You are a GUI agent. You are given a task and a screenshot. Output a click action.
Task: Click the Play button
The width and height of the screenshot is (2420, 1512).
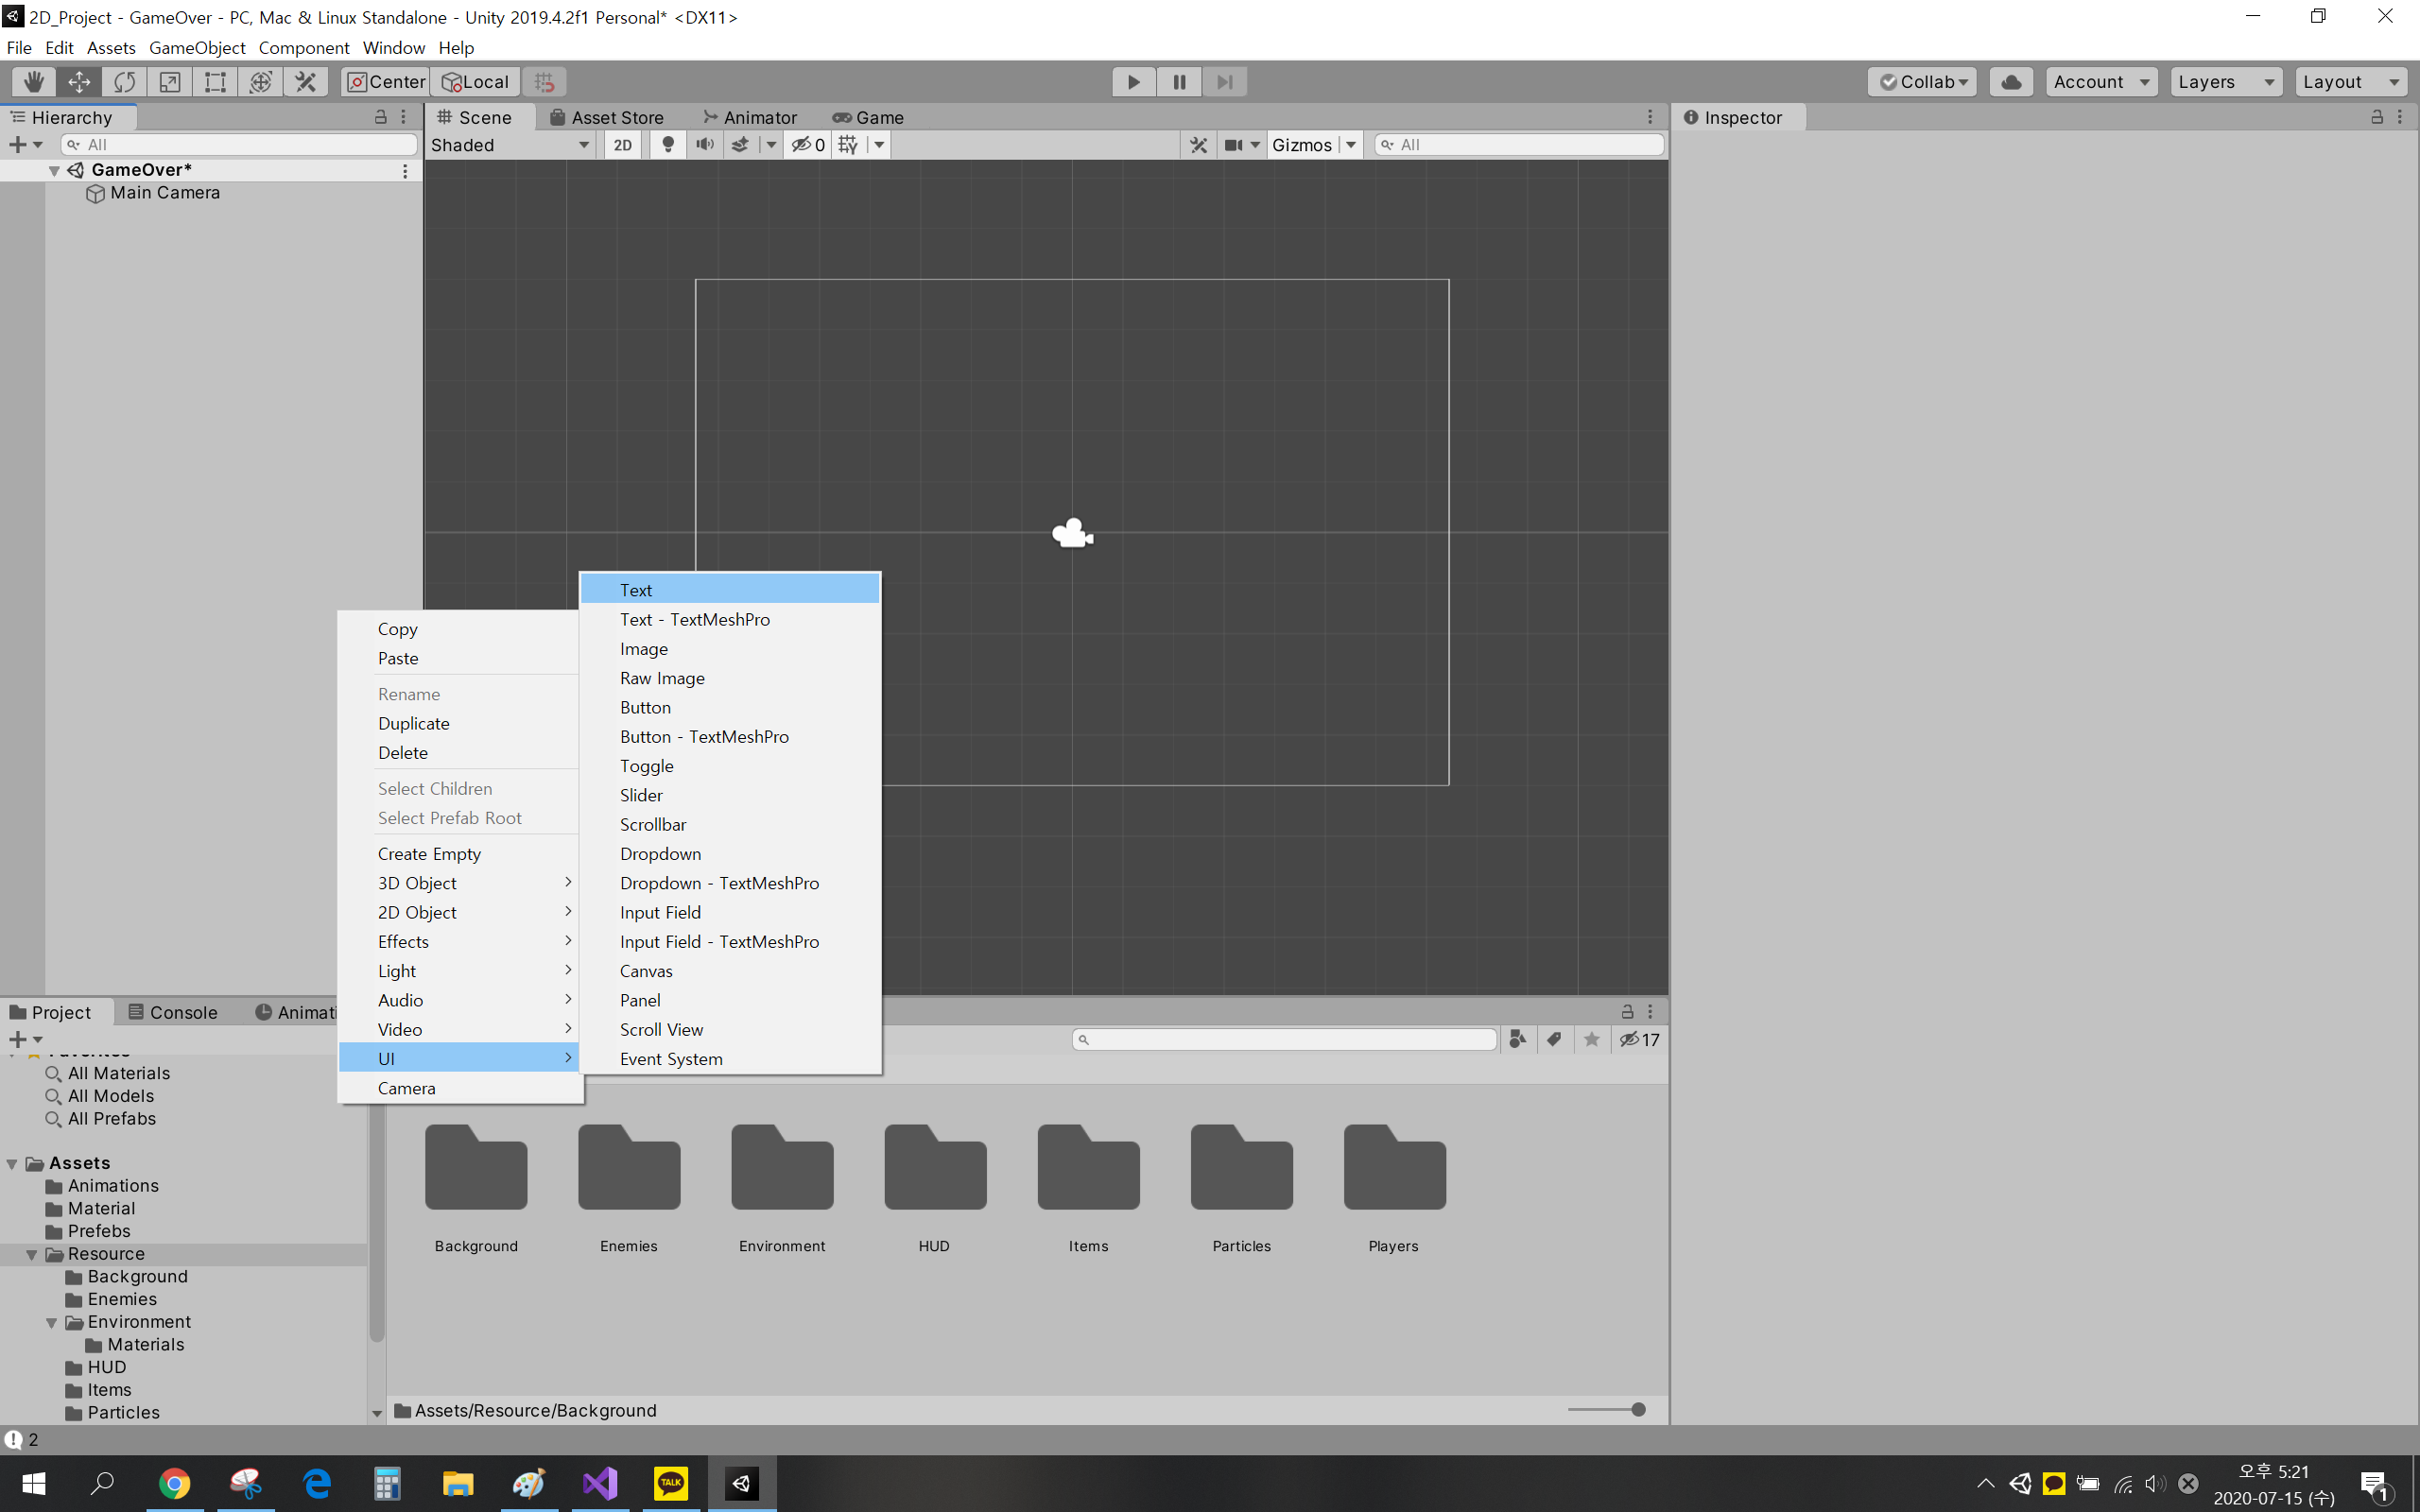(1134, 82)
